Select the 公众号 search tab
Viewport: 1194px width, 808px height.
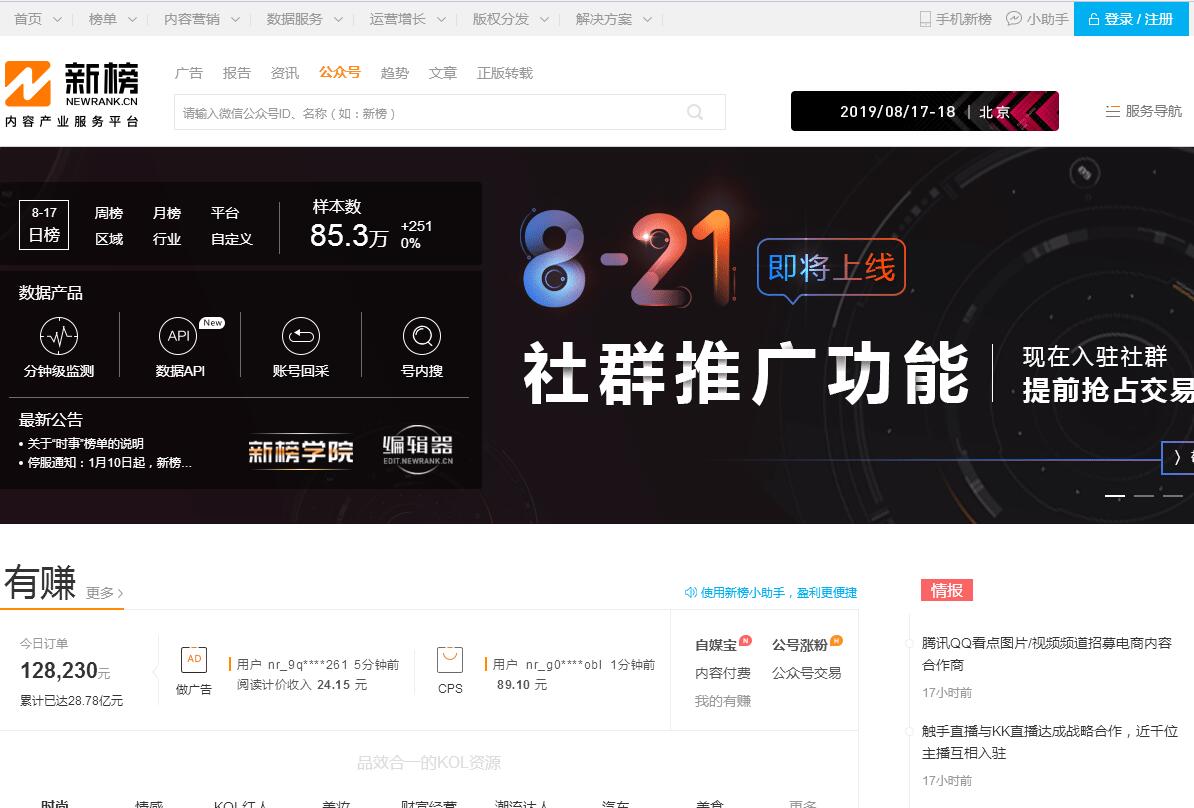(x=339, y=72)
